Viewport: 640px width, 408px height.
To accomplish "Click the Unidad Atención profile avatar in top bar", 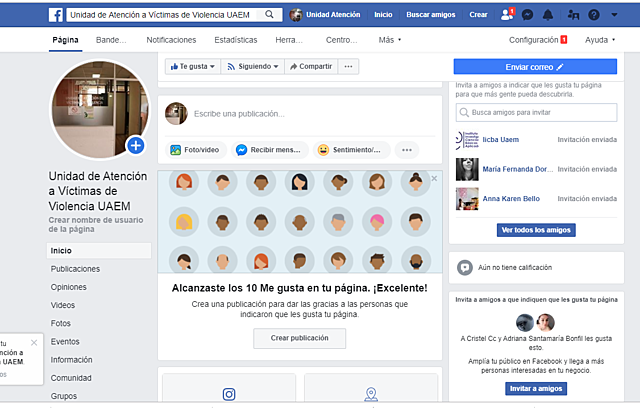I will tap(296, 15).
